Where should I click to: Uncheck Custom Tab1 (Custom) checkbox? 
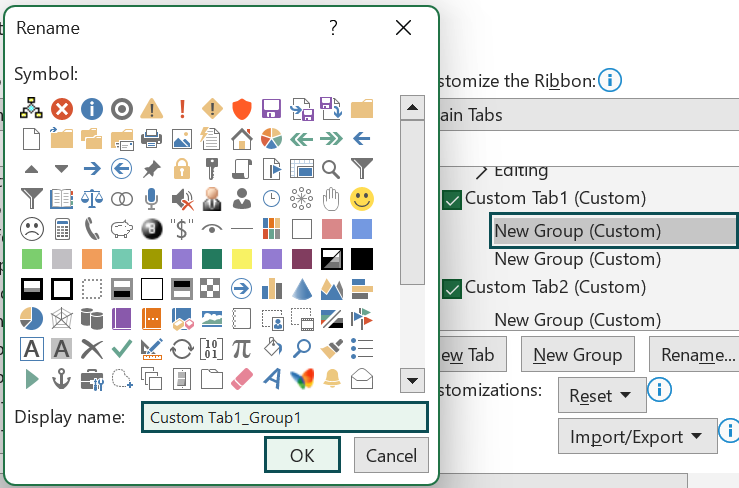(x=452, y=200)
